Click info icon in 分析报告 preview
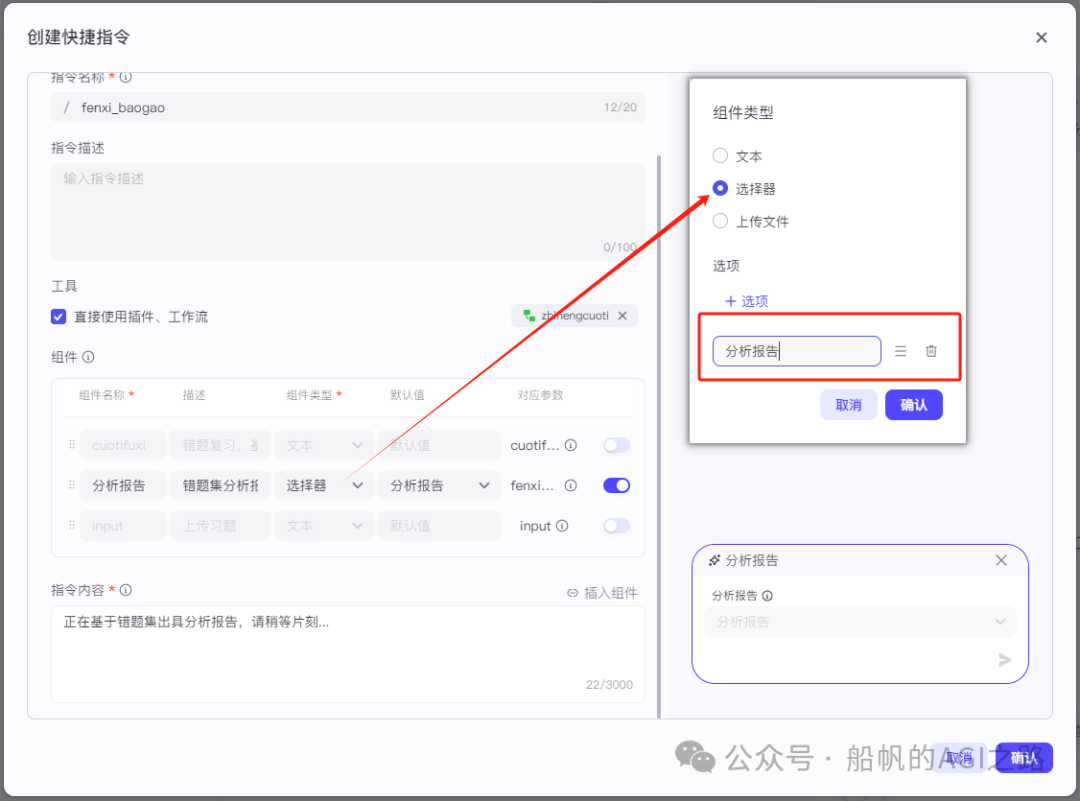 tap(767, 596)
